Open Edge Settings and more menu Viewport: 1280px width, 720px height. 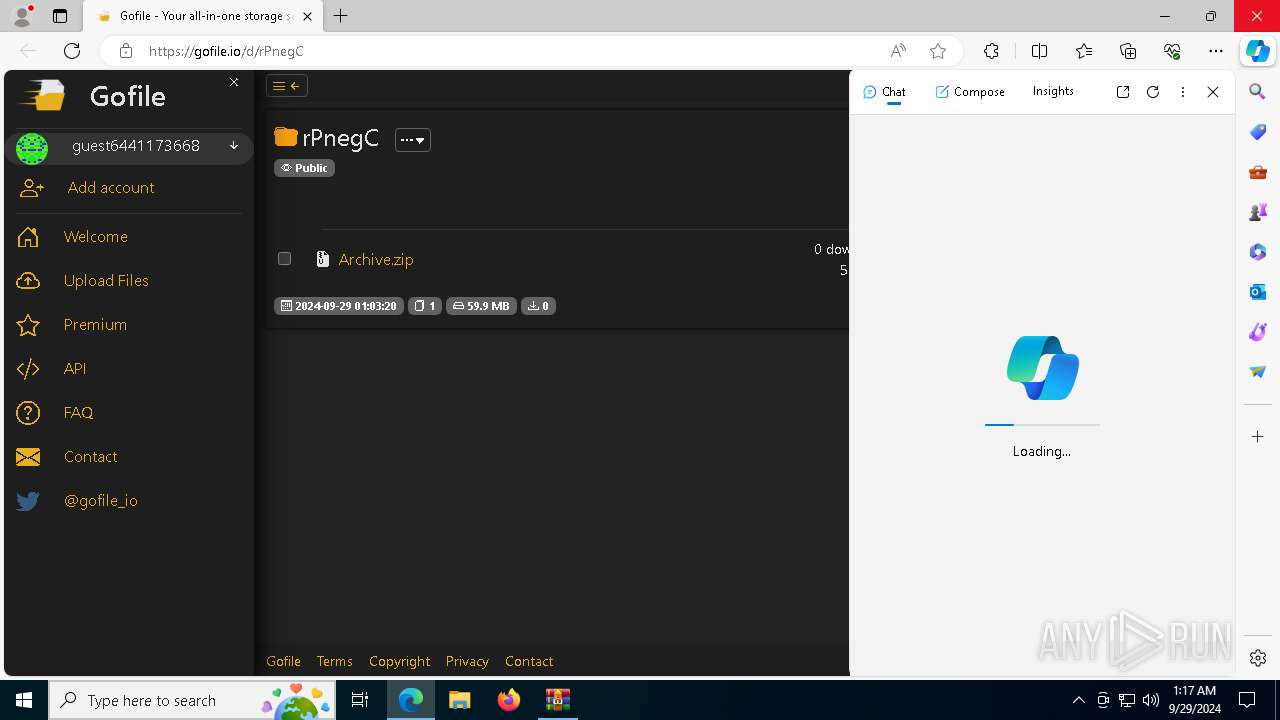1216,51
